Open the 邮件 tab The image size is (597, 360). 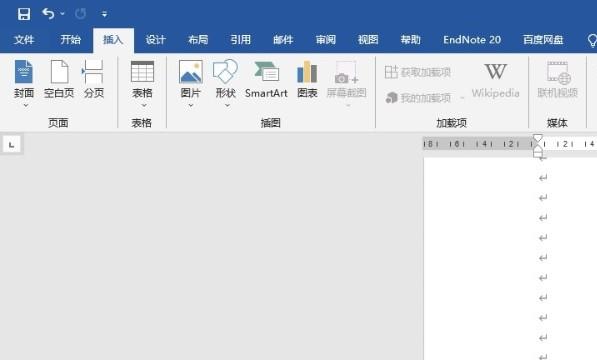pyautogui.click(x=283, y=40)
